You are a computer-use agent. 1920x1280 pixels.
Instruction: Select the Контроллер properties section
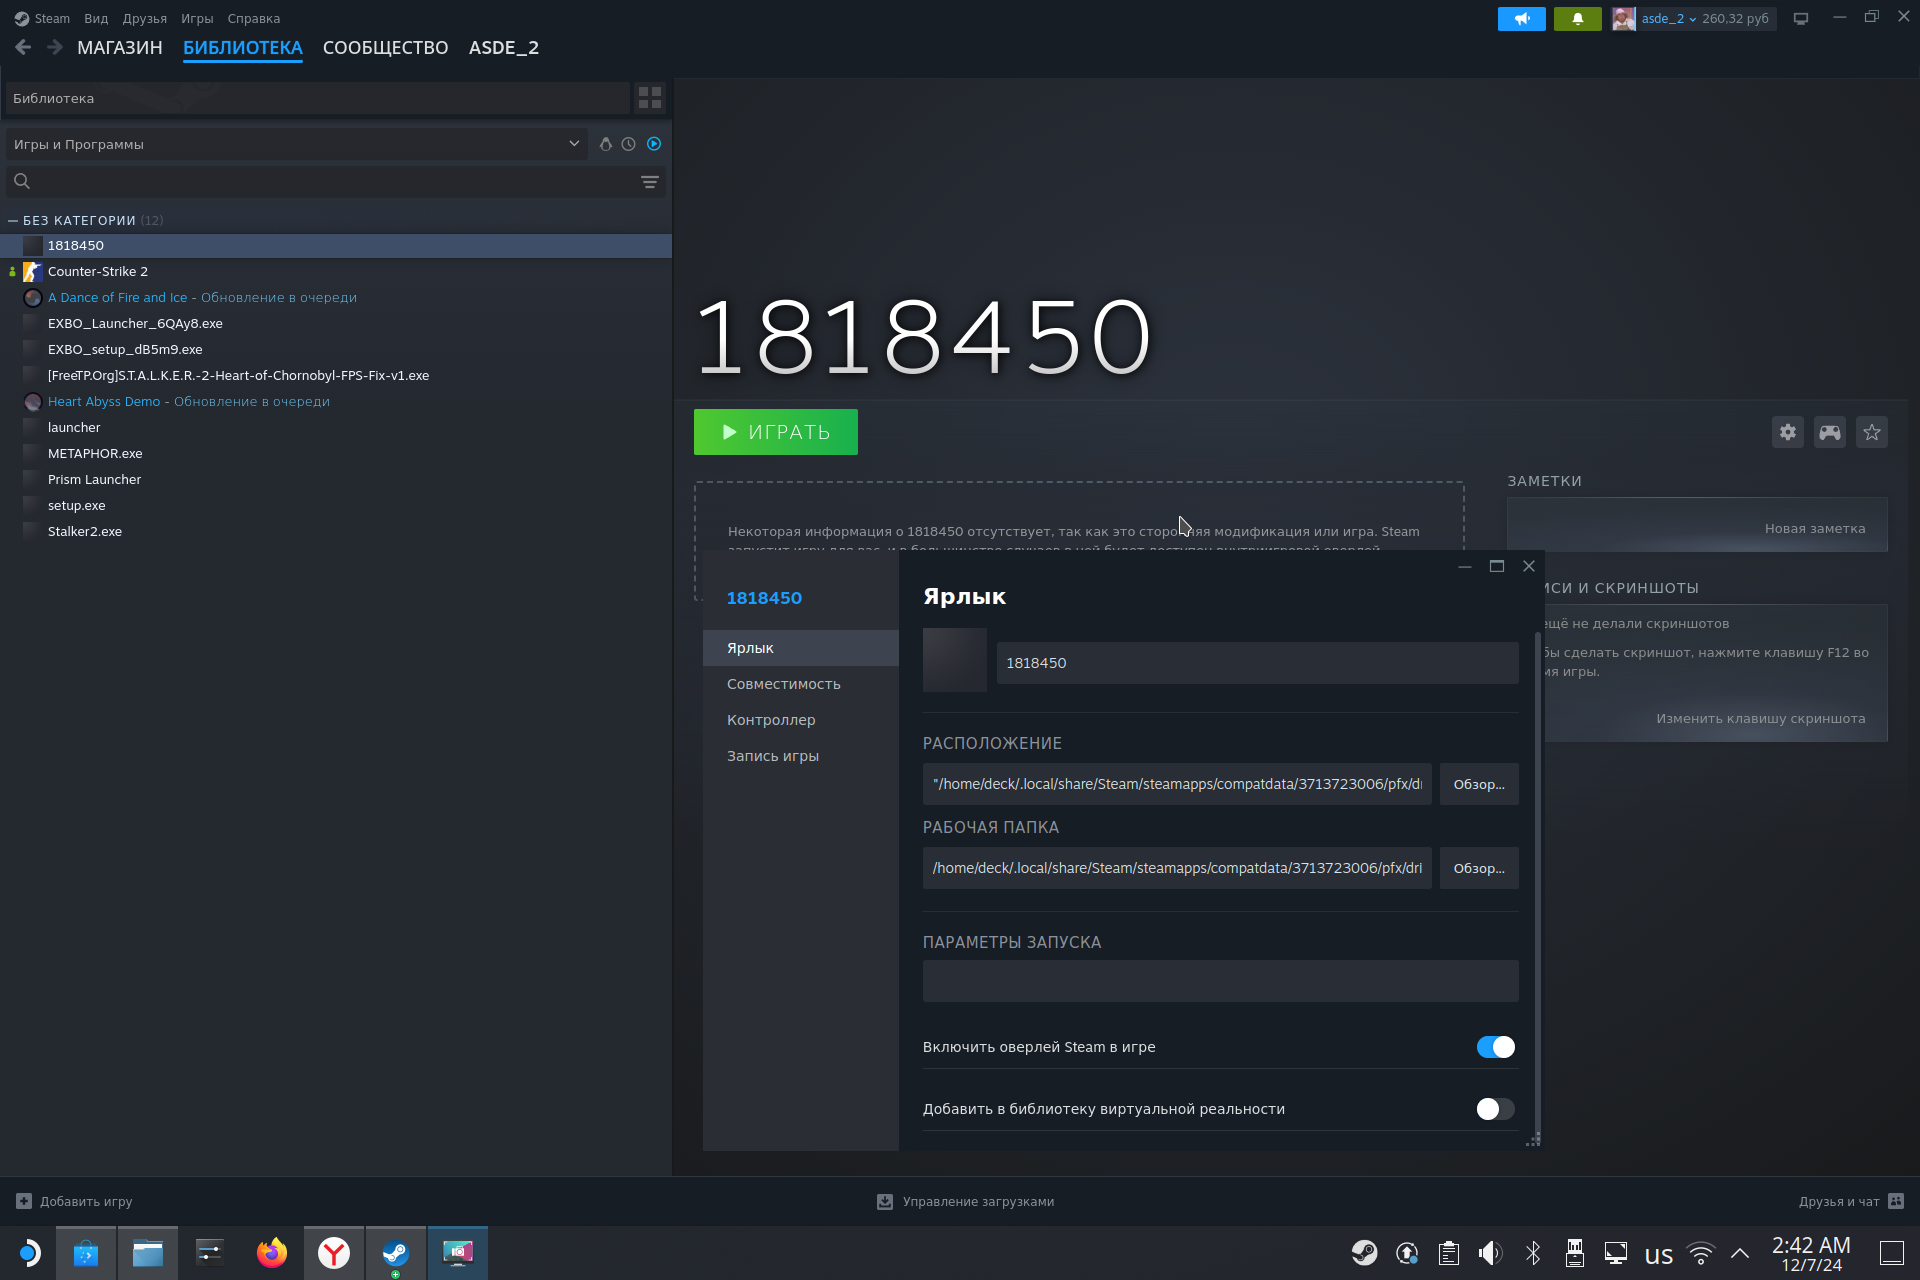[800, 720]
